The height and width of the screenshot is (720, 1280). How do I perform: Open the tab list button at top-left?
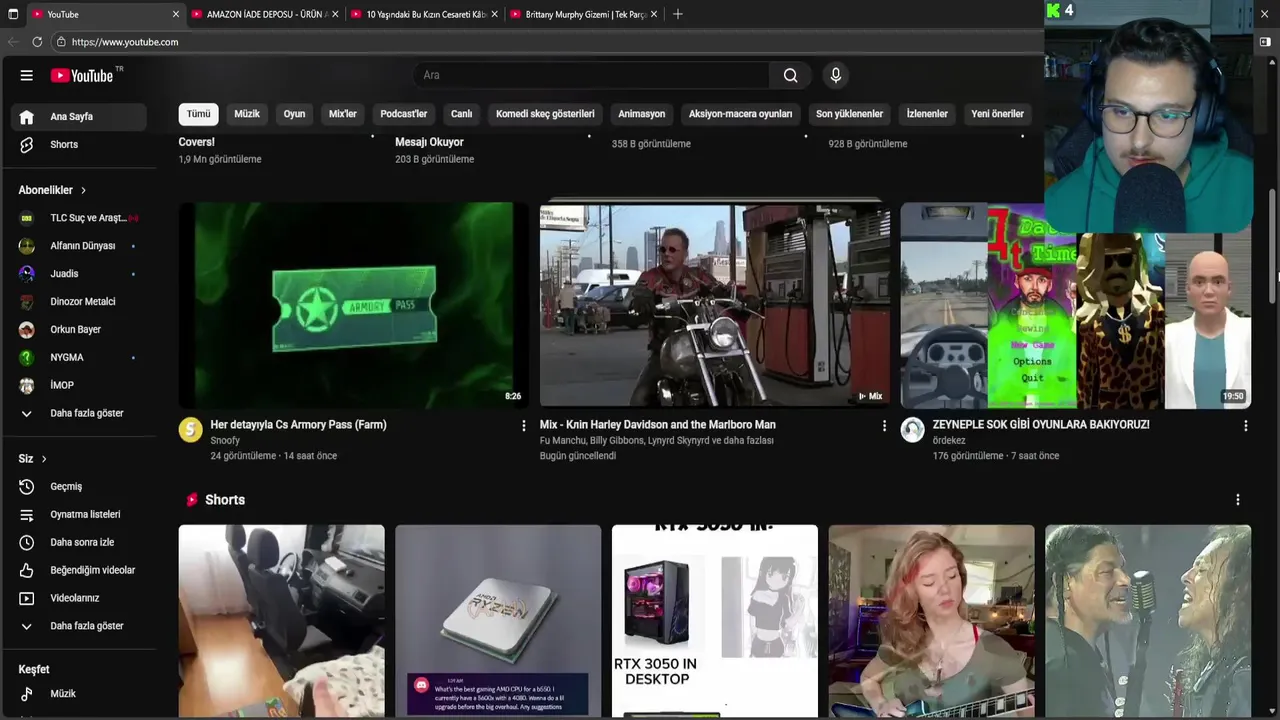pyautogui.click(x=13, y=14)
